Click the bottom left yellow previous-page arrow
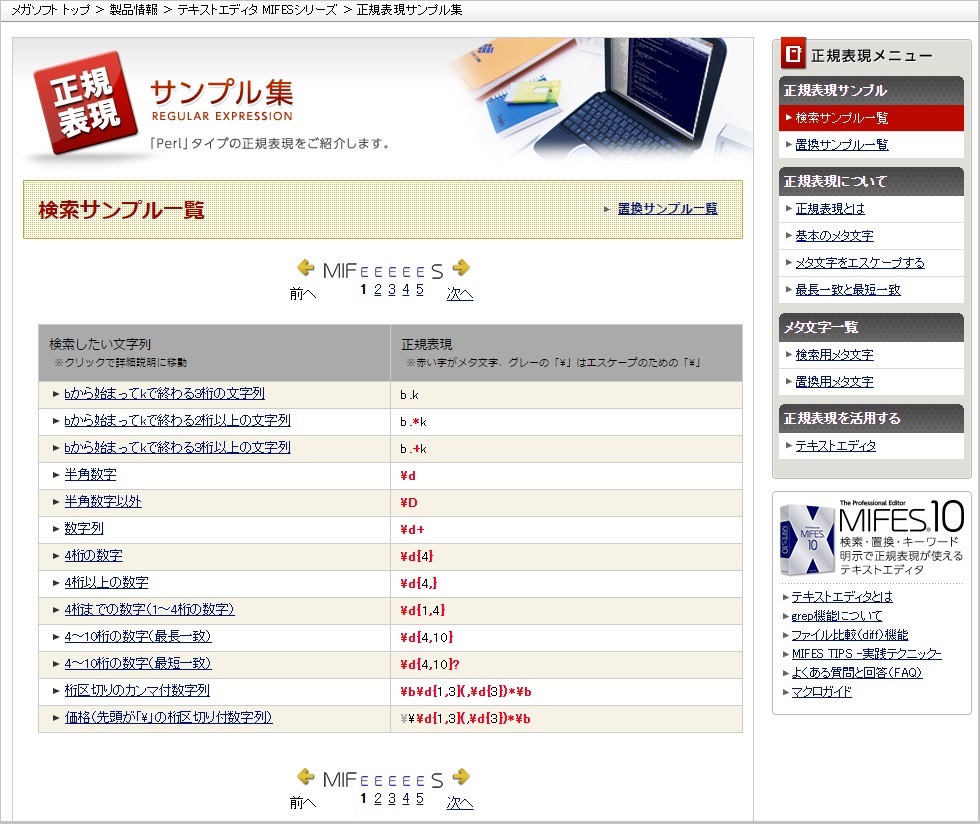 pos(306,777)
